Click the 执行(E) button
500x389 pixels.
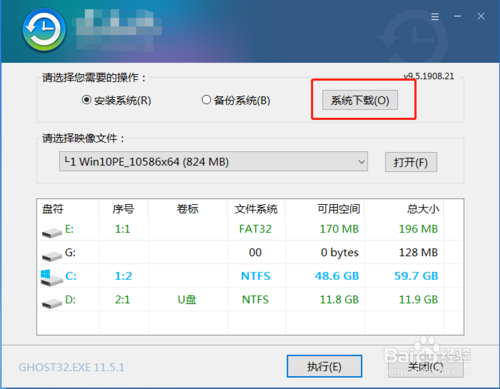click(x=324, y=366)
